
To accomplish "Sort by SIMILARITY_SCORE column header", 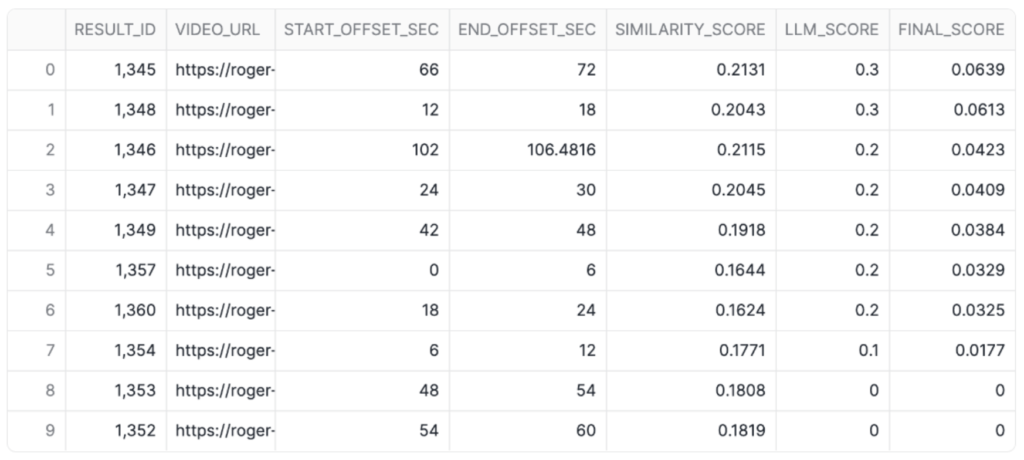I will [690, 29].
